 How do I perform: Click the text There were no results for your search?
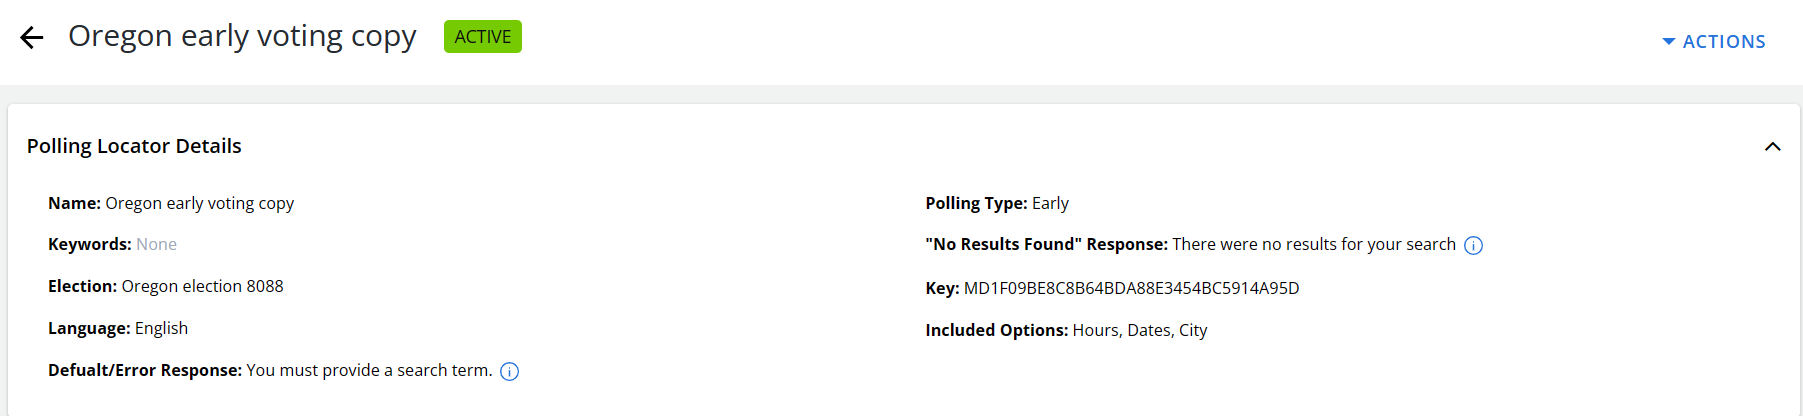point(1313,244)
